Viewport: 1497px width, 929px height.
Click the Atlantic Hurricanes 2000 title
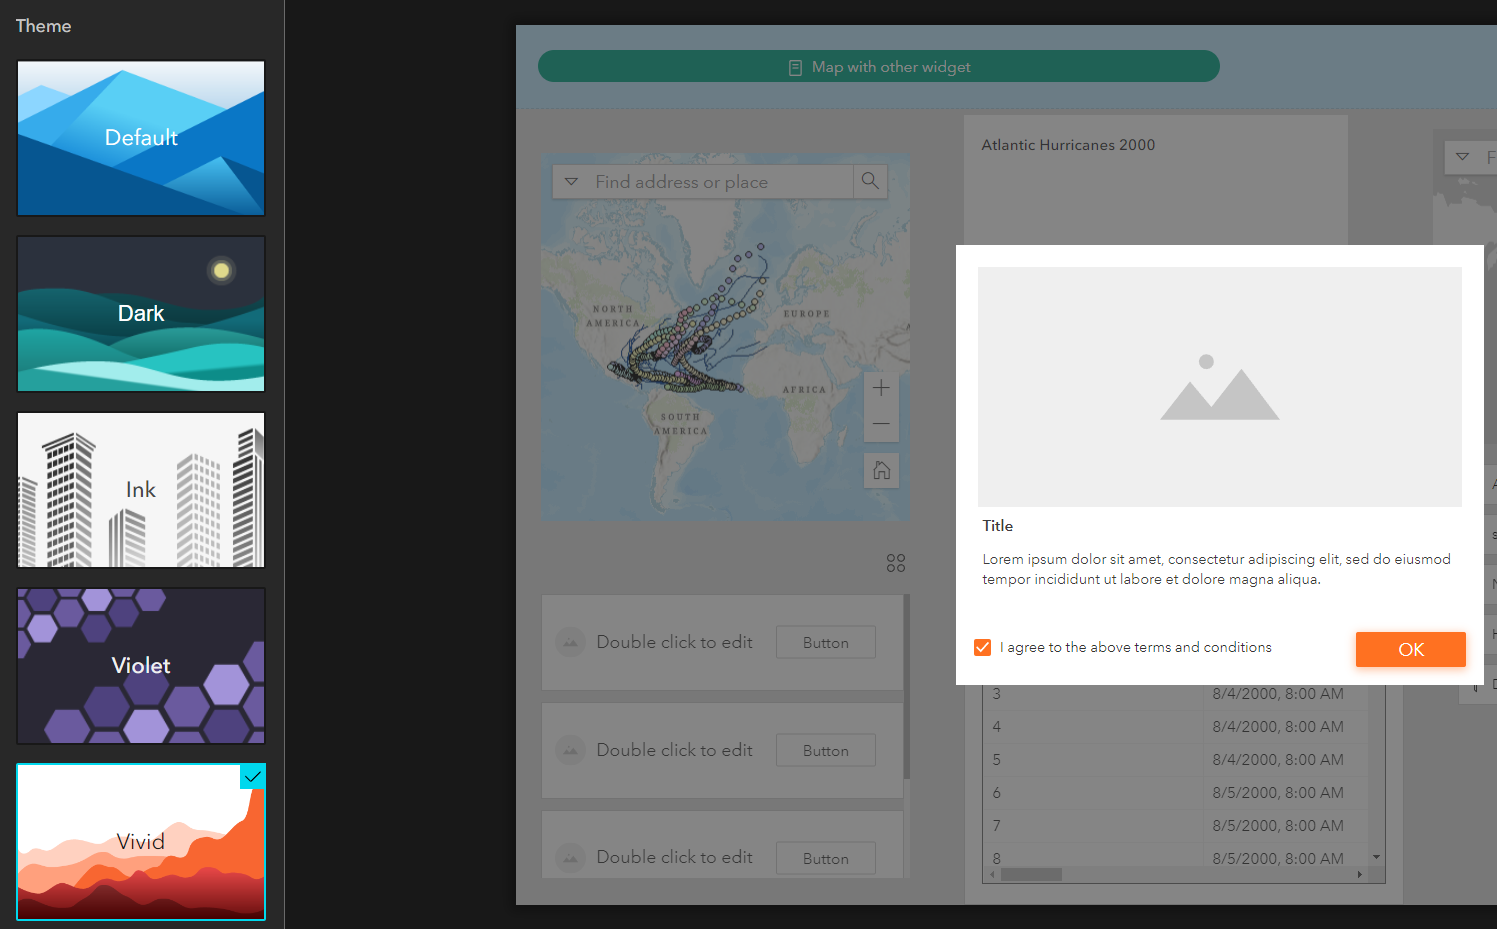click(x=1068, y=144)
